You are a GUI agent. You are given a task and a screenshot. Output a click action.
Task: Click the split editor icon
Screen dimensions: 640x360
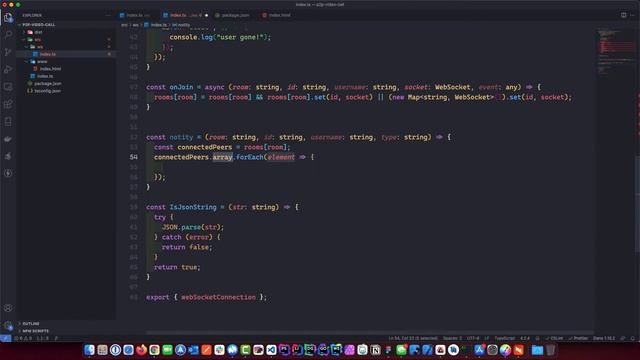pos(623,15)
